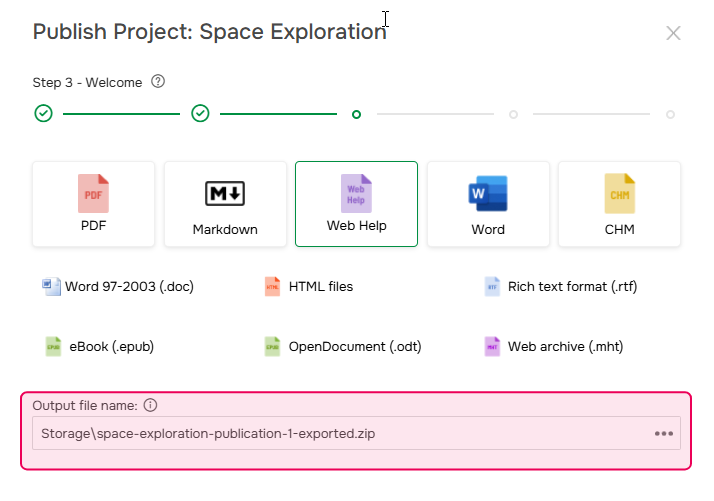714x501 pixels.
Task: Select Rich text format (.rtf)
Action: point(561,286)
